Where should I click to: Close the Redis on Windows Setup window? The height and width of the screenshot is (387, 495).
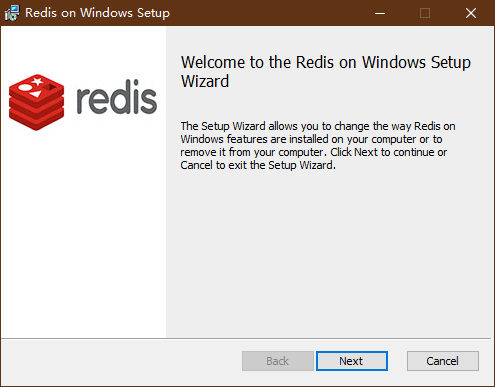tap(471, 13)
